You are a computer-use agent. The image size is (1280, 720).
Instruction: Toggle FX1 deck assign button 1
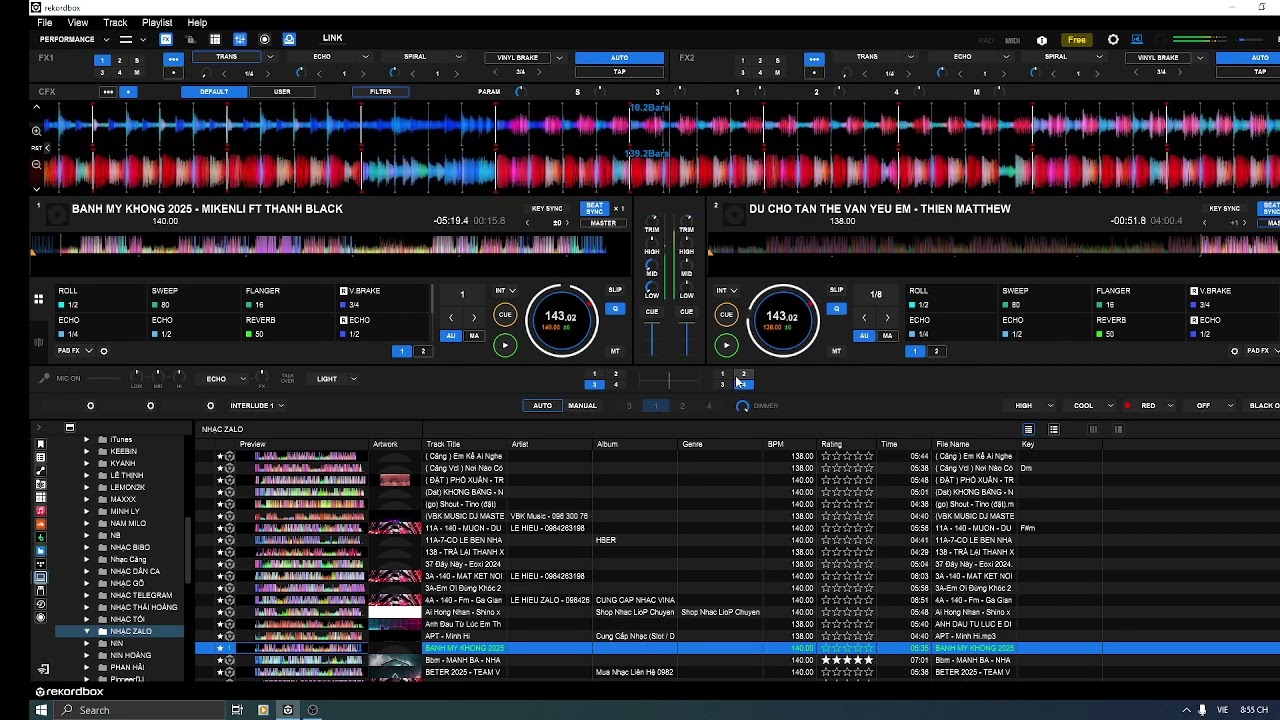(x=102, y=60)
